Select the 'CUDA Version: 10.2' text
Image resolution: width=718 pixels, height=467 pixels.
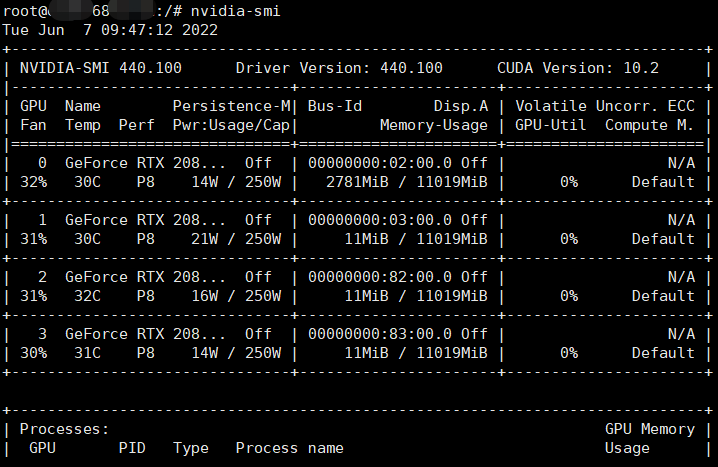(x=578, y=68)
